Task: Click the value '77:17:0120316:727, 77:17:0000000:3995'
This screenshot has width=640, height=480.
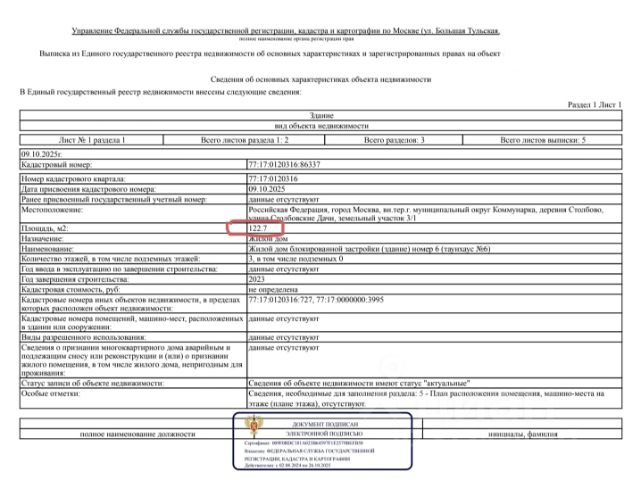Action: click(x=316, y=300)
